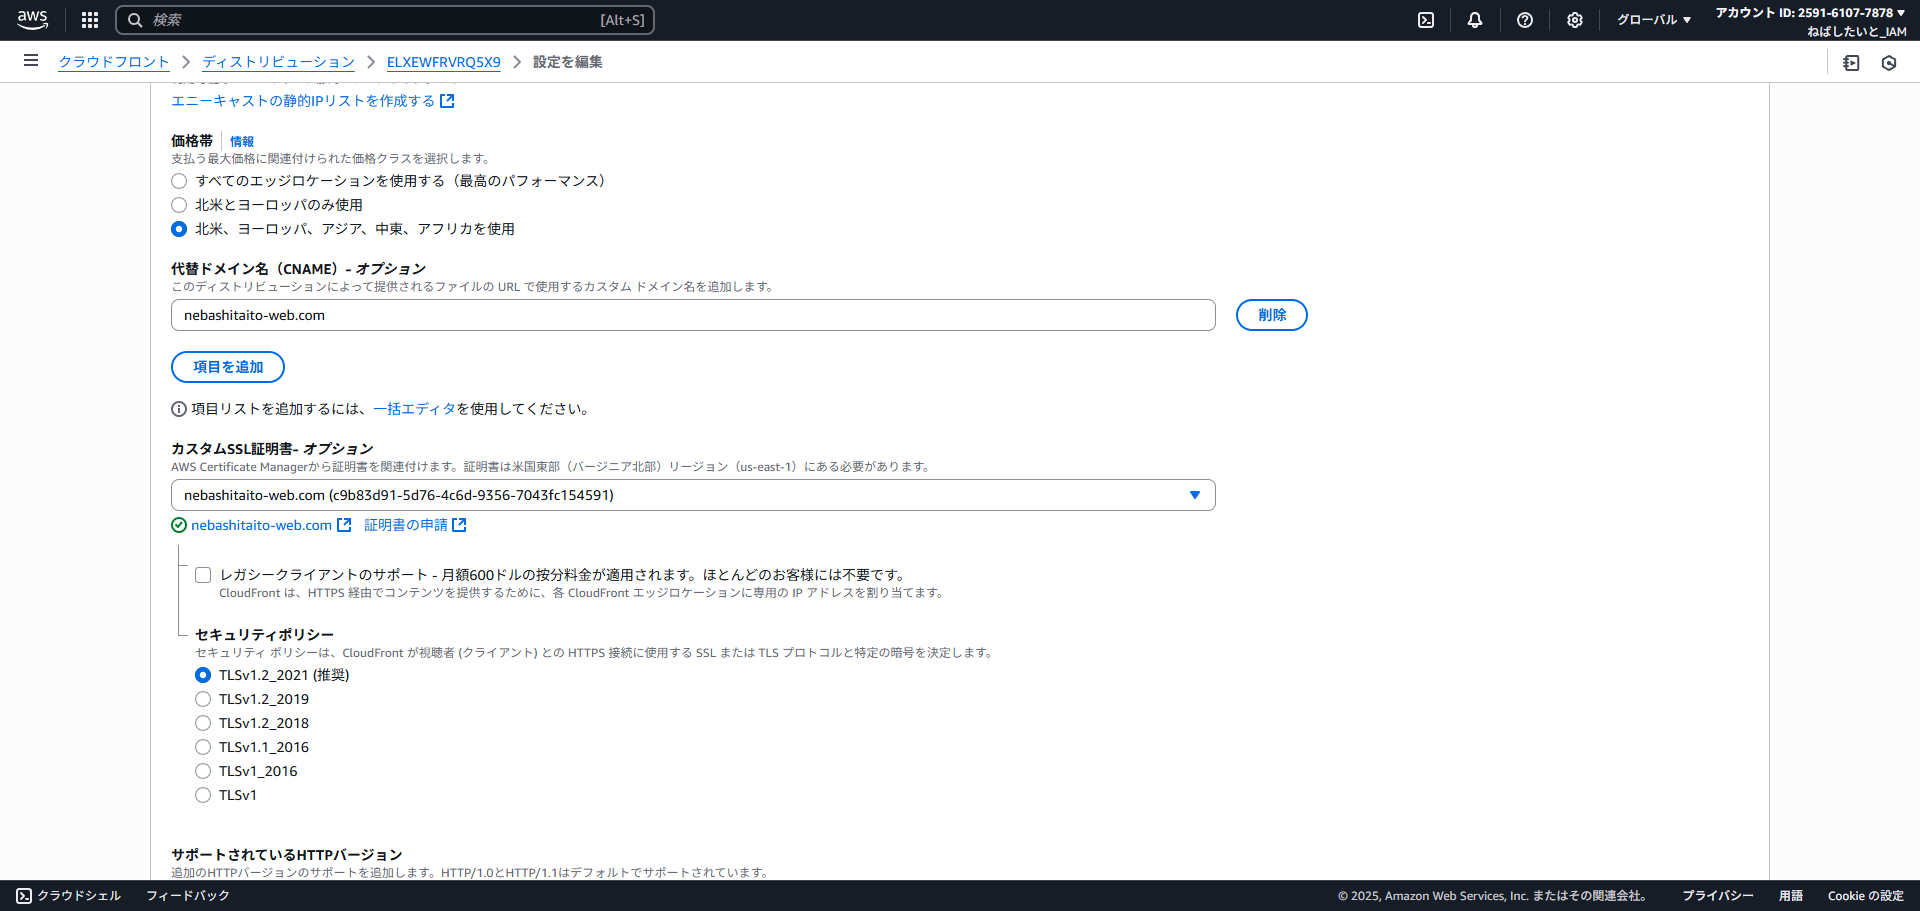Open 情報 link beside 価格帯
Viewport: 1920px width, 911px height.
[x=242, y=142]
